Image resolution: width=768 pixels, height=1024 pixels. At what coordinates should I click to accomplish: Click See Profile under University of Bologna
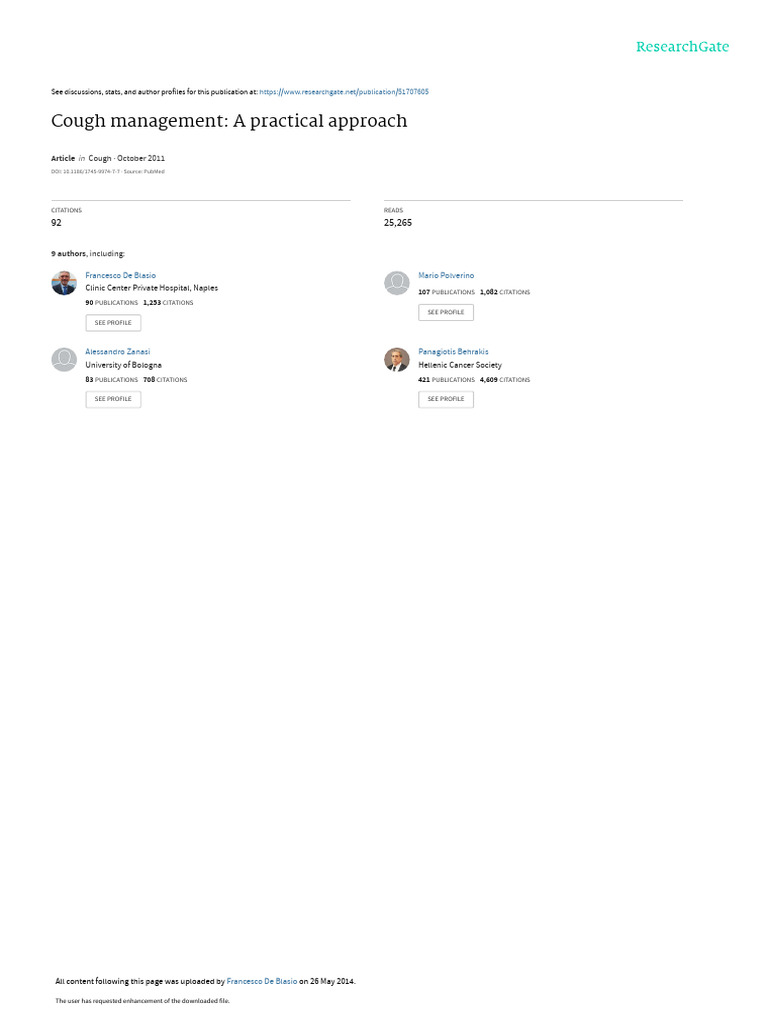coord(113,399)
